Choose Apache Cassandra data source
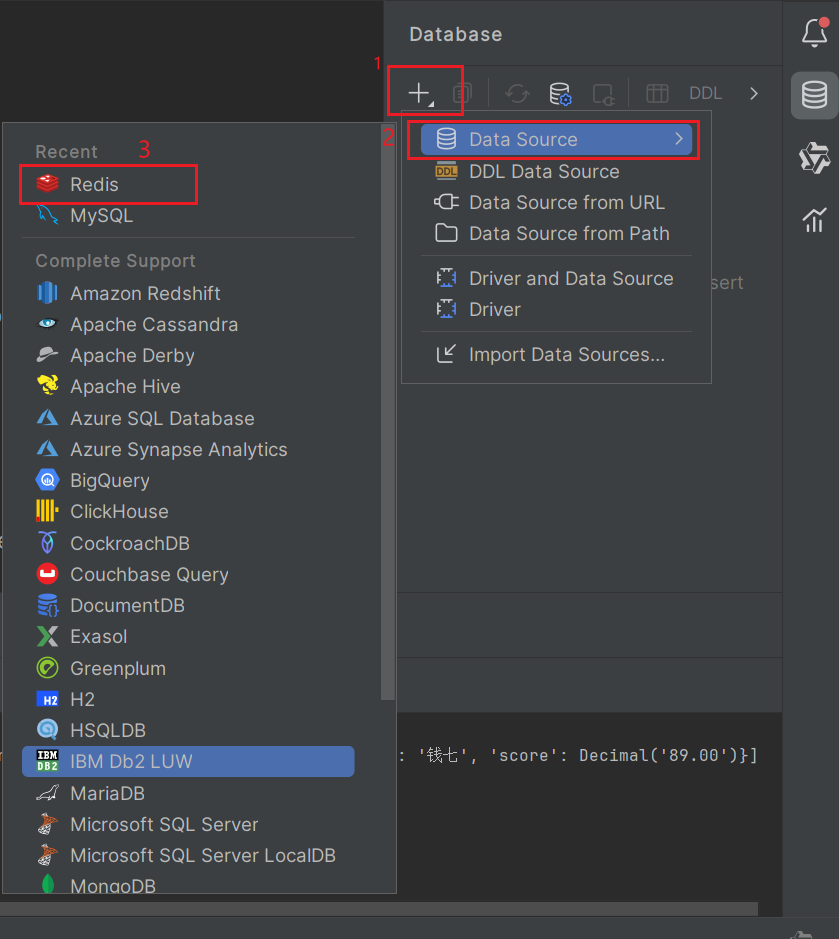Viewport: 839px width, 939px height. click(188, 325)
